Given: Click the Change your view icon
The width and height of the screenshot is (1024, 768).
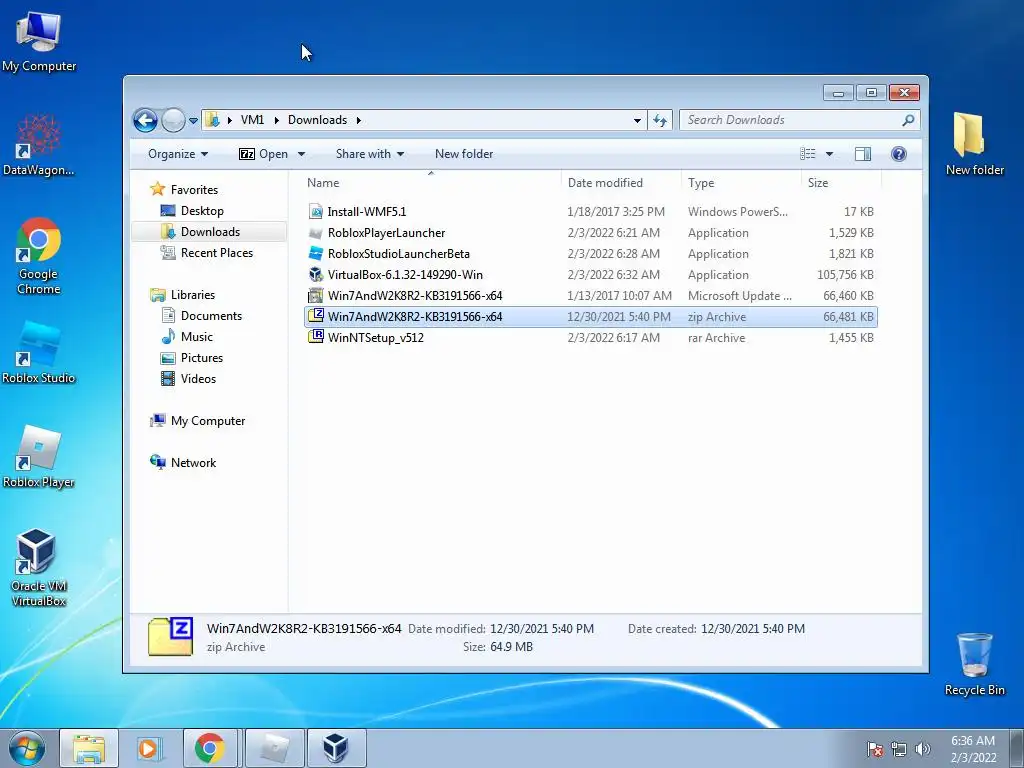Looking at the screenshot, I should (808, 154).
